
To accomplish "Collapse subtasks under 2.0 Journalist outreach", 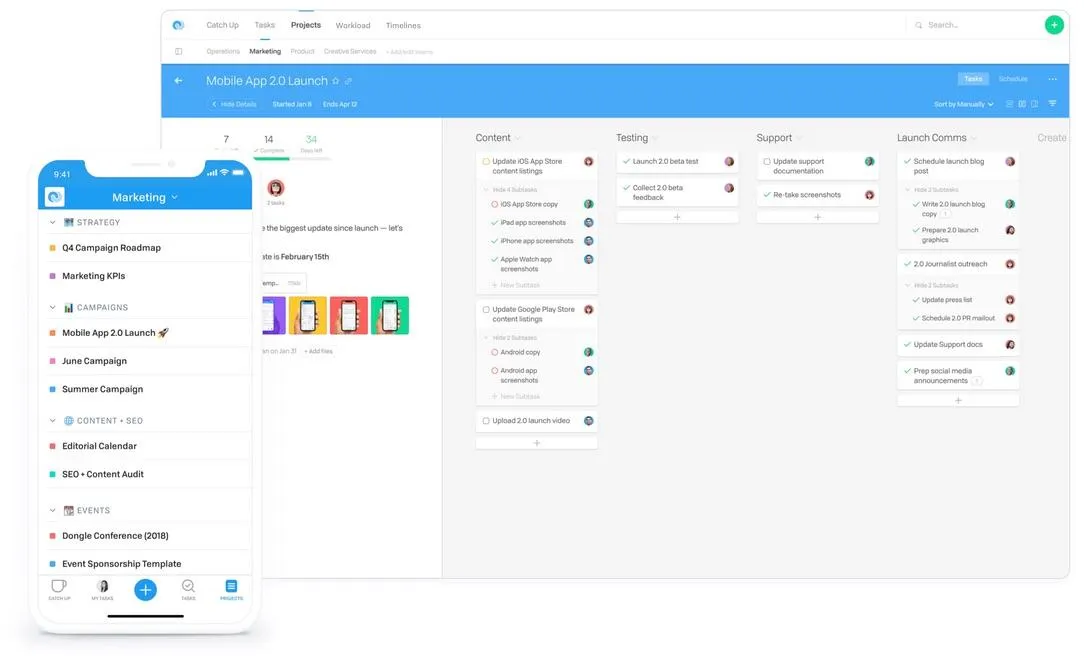I will coord(932,285).
